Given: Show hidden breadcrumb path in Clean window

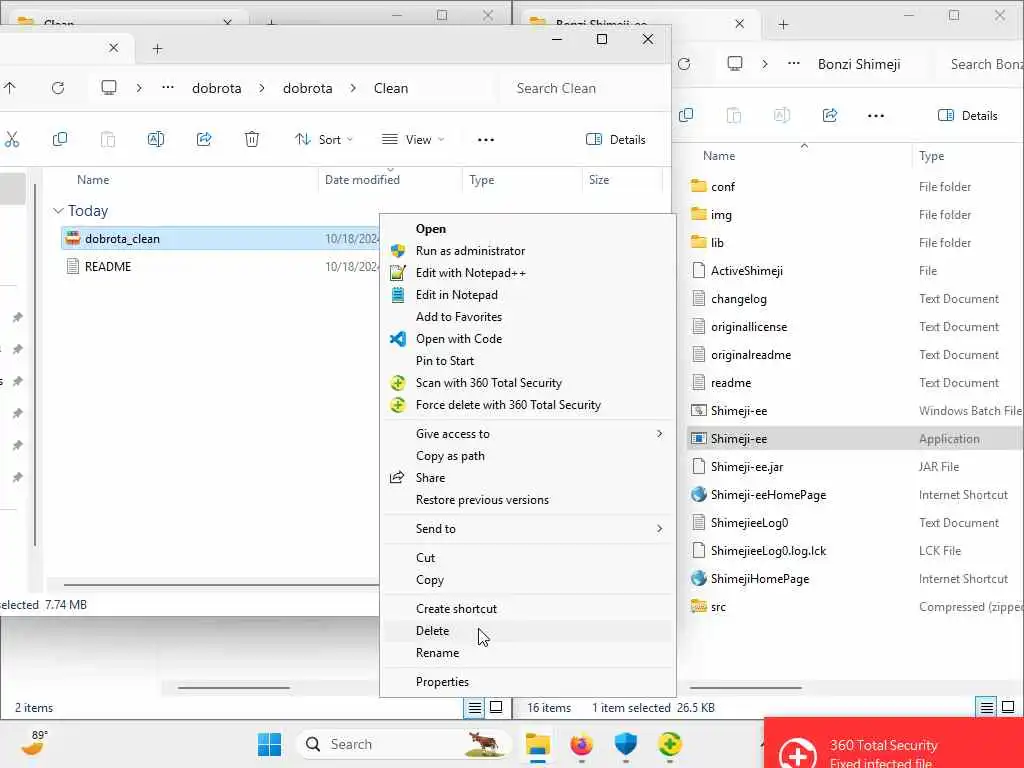Looking at the screenshot, I should coord(168,88).
